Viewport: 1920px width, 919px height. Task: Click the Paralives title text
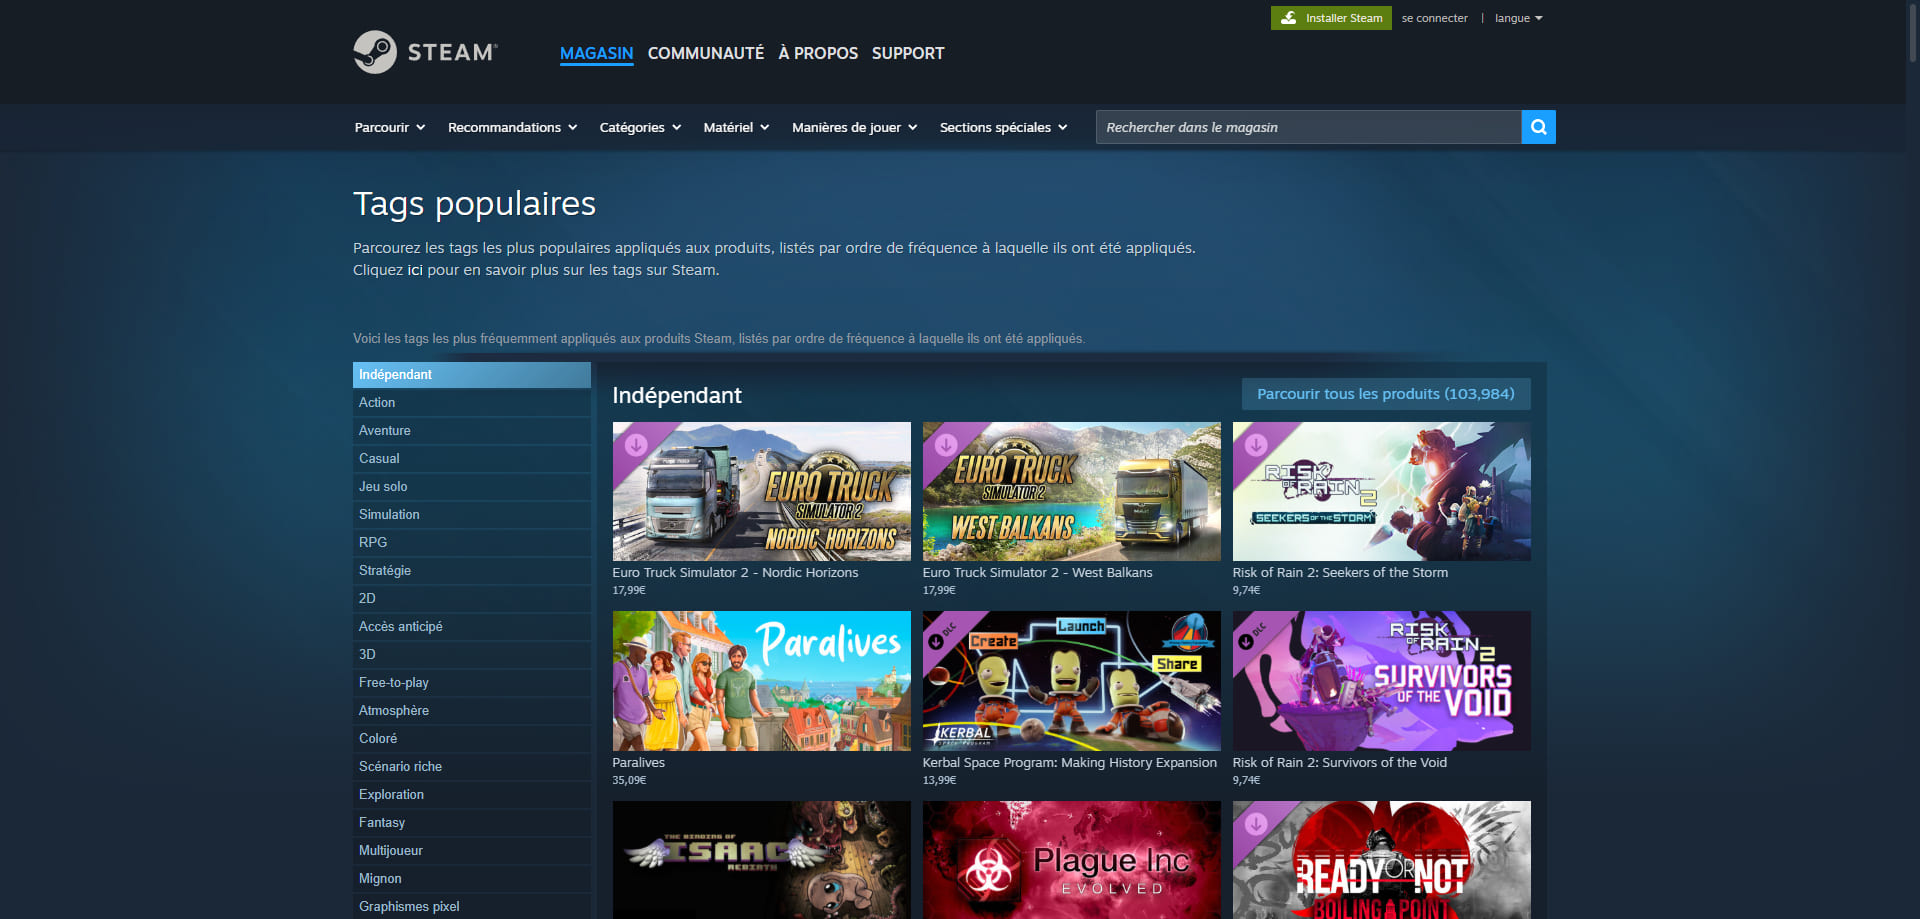pyautogui.click(x=639, y=762)
